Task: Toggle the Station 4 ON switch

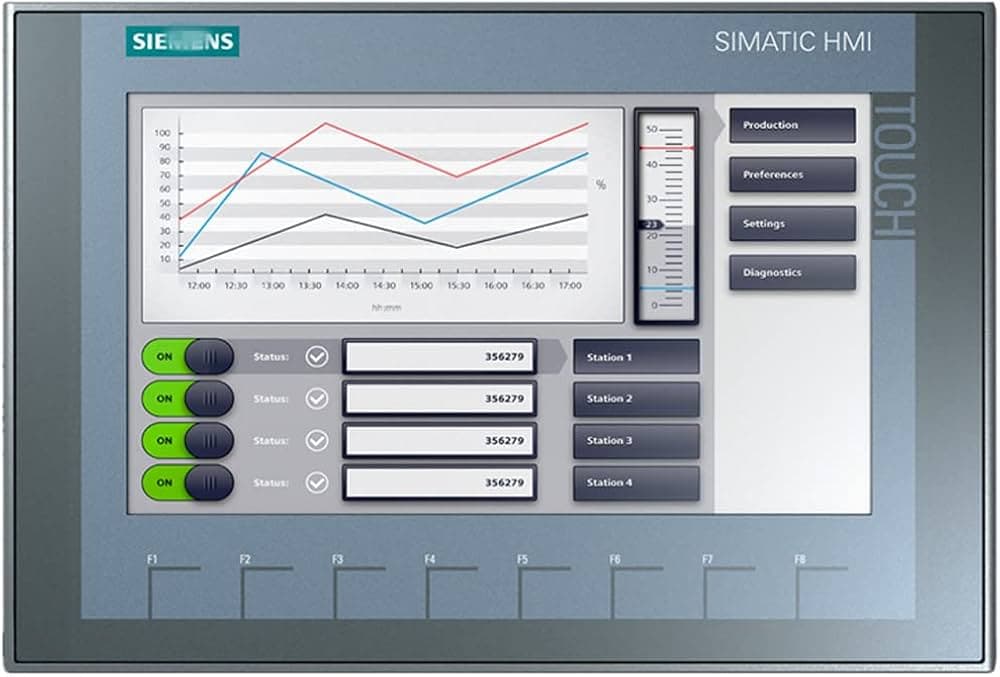Action: pos(188,483)
